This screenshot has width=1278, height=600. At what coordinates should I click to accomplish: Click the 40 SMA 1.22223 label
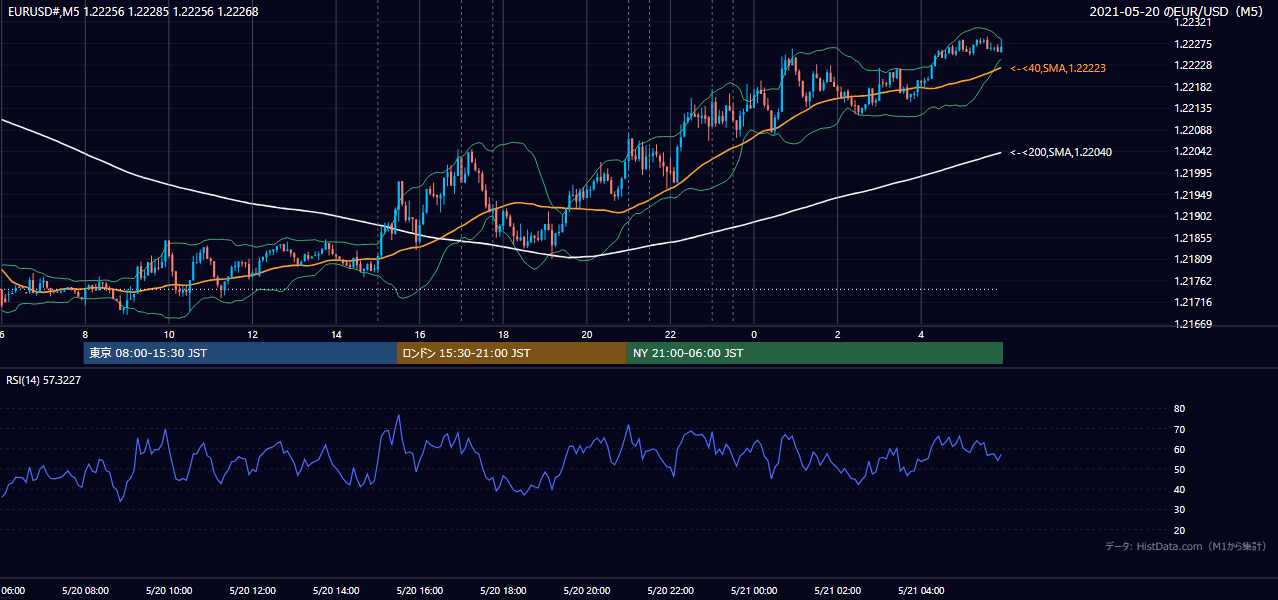[x=1058, y=68]
